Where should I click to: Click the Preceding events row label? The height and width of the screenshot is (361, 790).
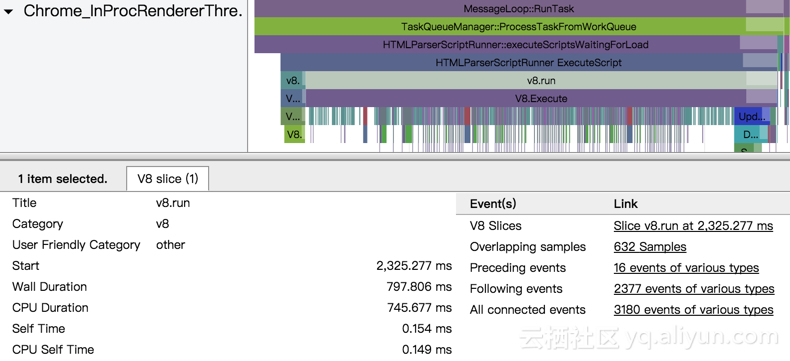(x=517, y=268)
